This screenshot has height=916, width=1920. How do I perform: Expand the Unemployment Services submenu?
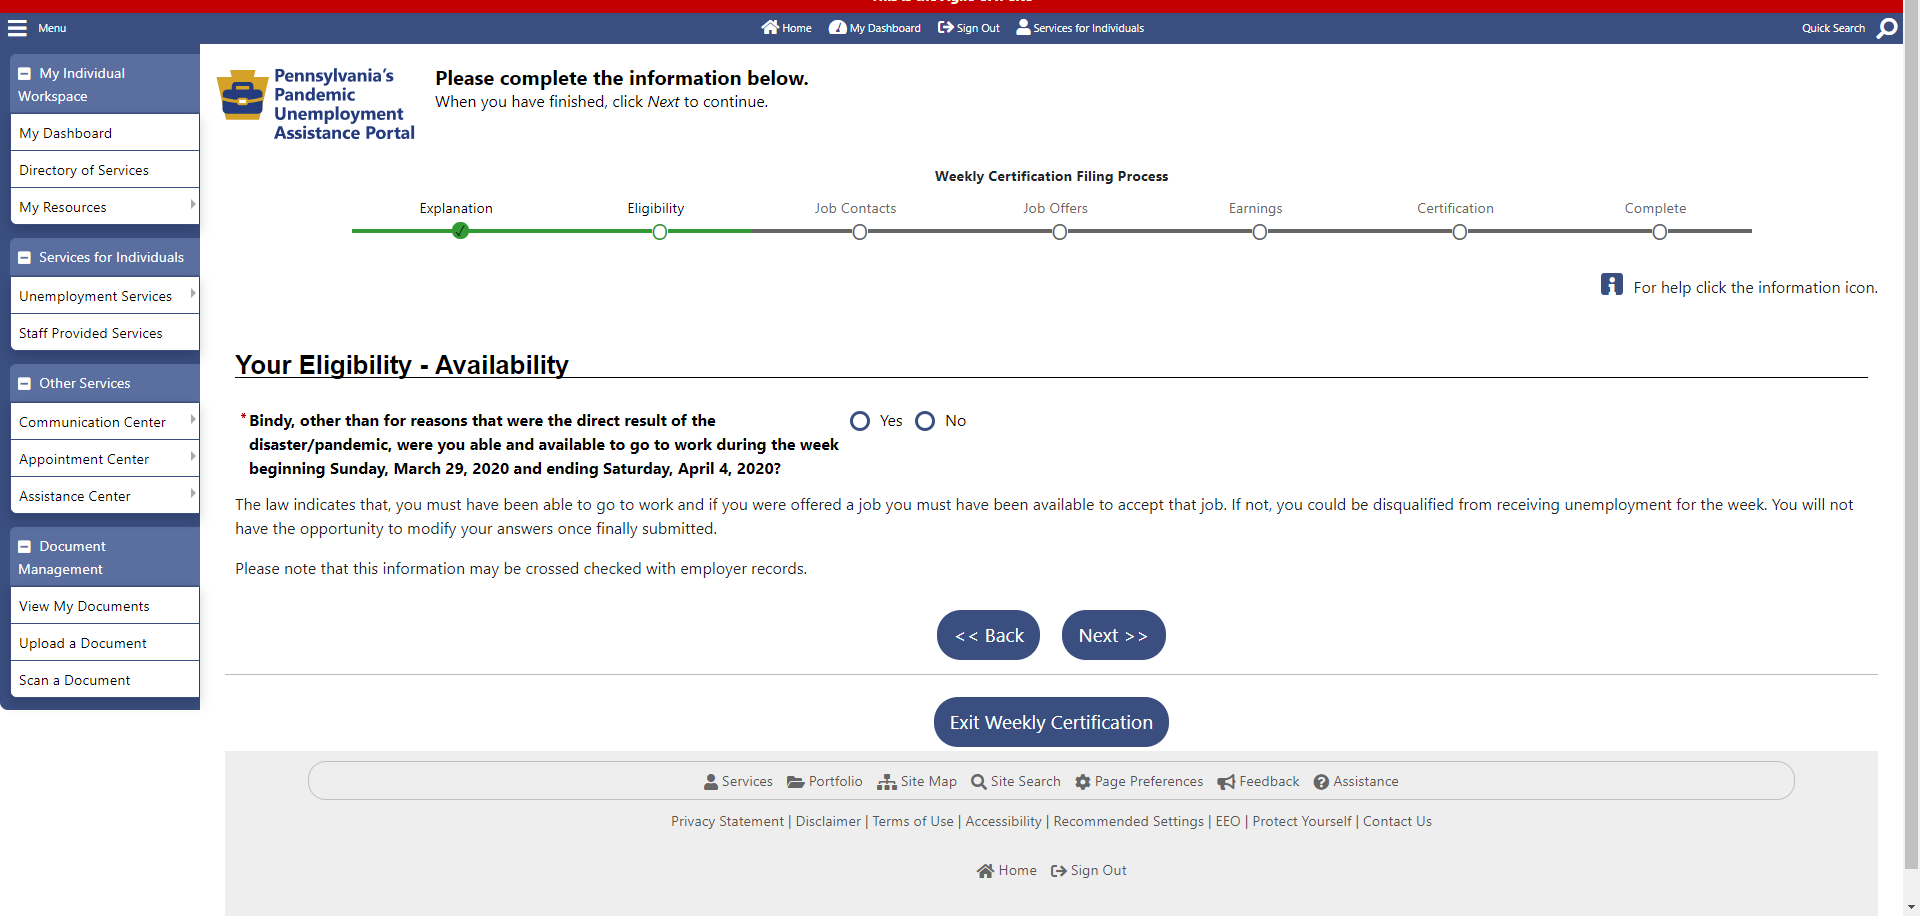(x=192, y=294)
